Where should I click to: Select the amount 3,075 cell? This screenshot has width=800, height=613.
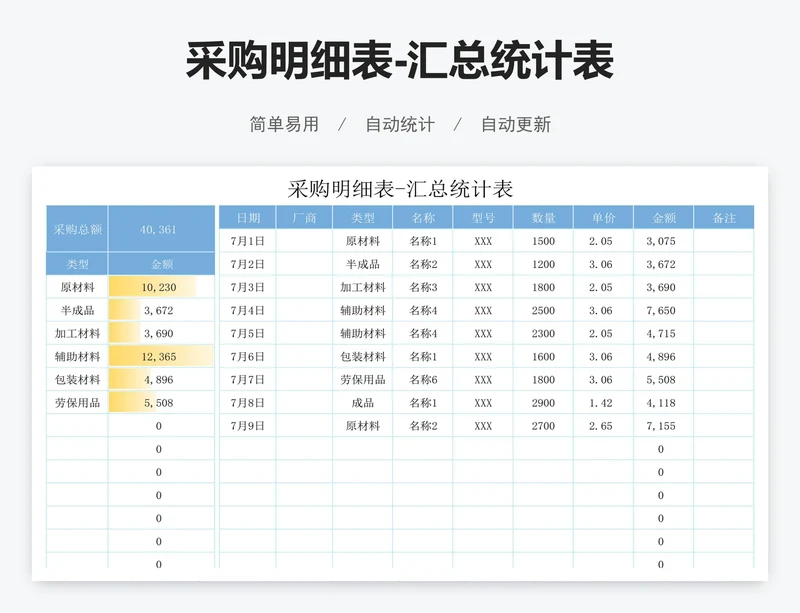point(664,241)
